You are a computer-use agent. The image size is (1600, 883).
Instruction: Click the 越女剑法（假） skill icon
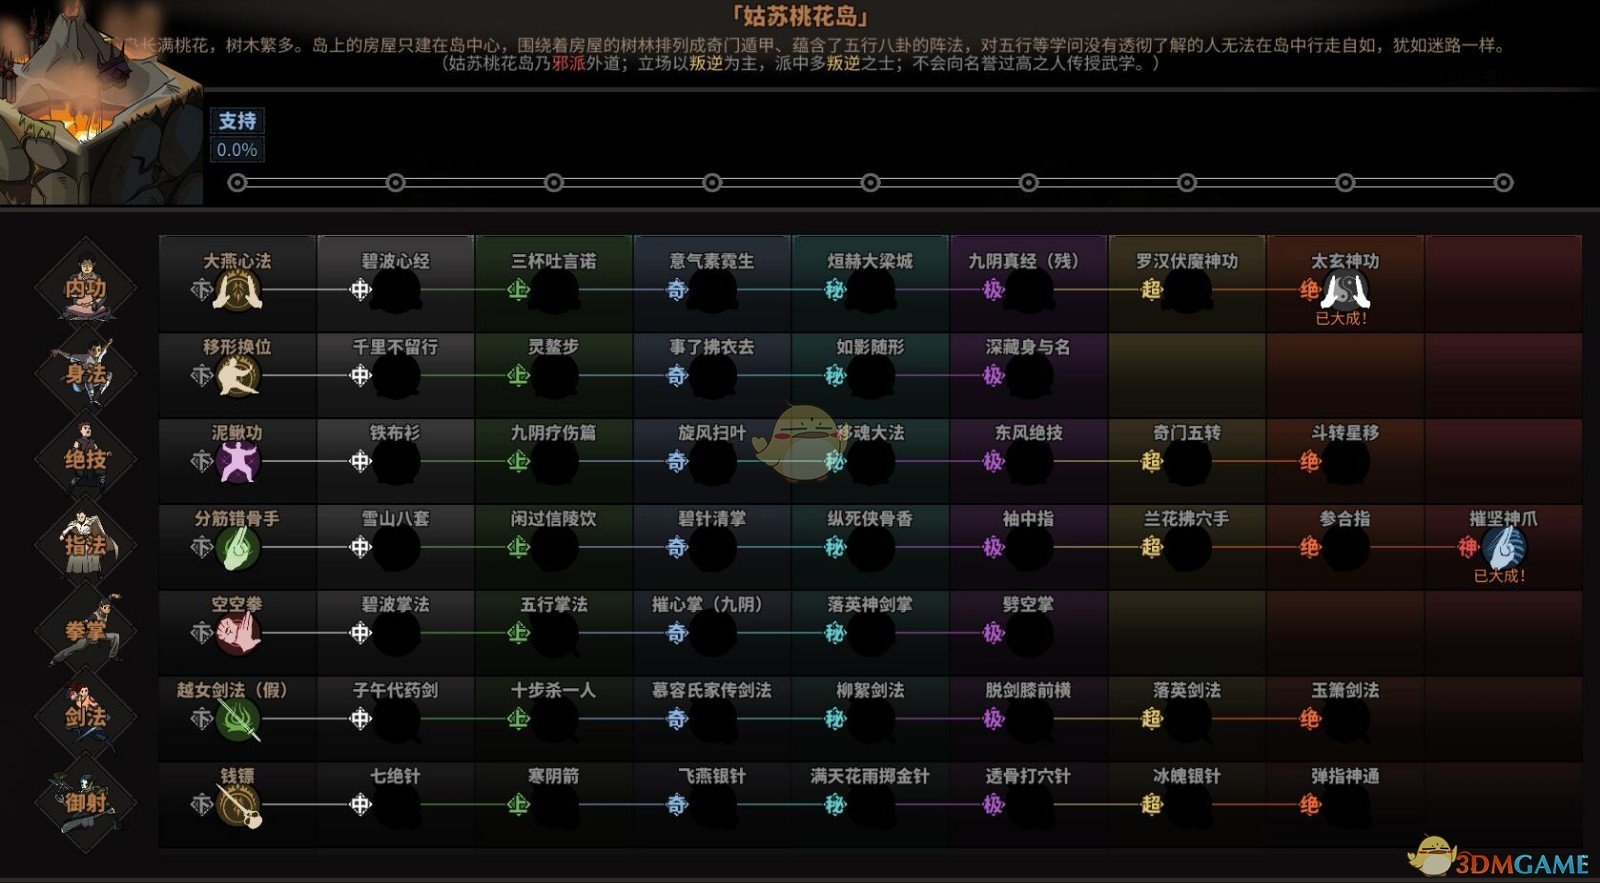click(238, 719)
